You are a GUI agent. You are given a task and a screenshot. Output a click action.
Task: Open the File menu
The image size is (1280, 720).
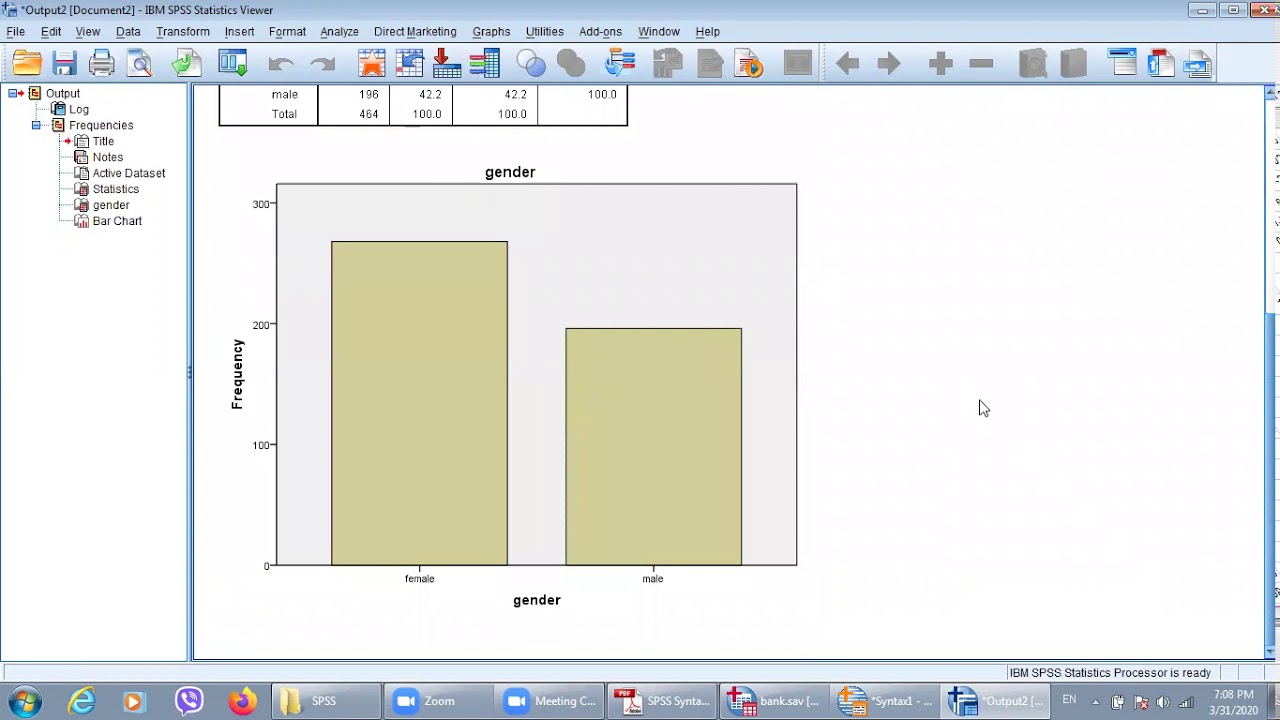[x=16, y=32]
